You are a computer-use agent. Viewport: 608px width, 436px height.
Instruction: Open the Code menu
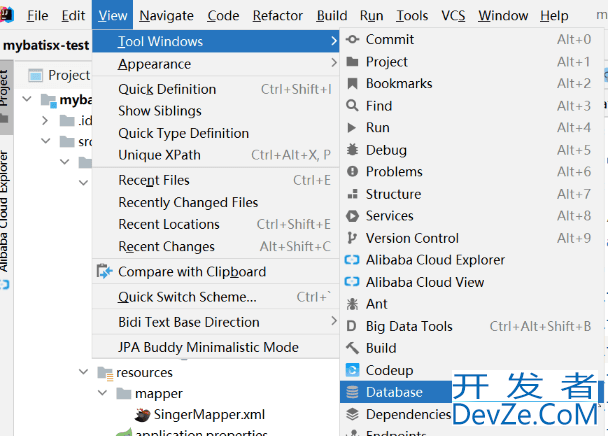pos(223,16)
